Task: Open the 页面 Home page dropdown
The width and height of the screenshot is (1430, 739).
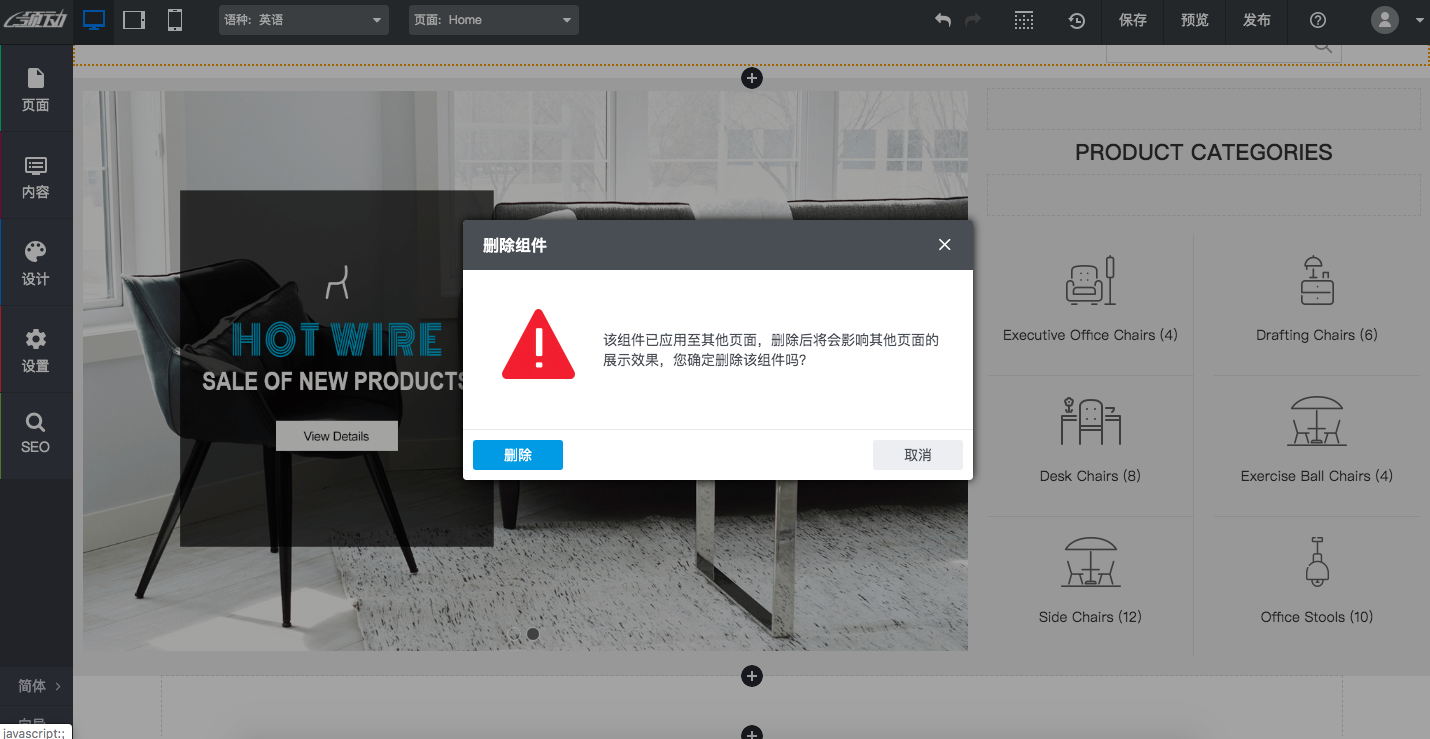Action: coord(493,20)
